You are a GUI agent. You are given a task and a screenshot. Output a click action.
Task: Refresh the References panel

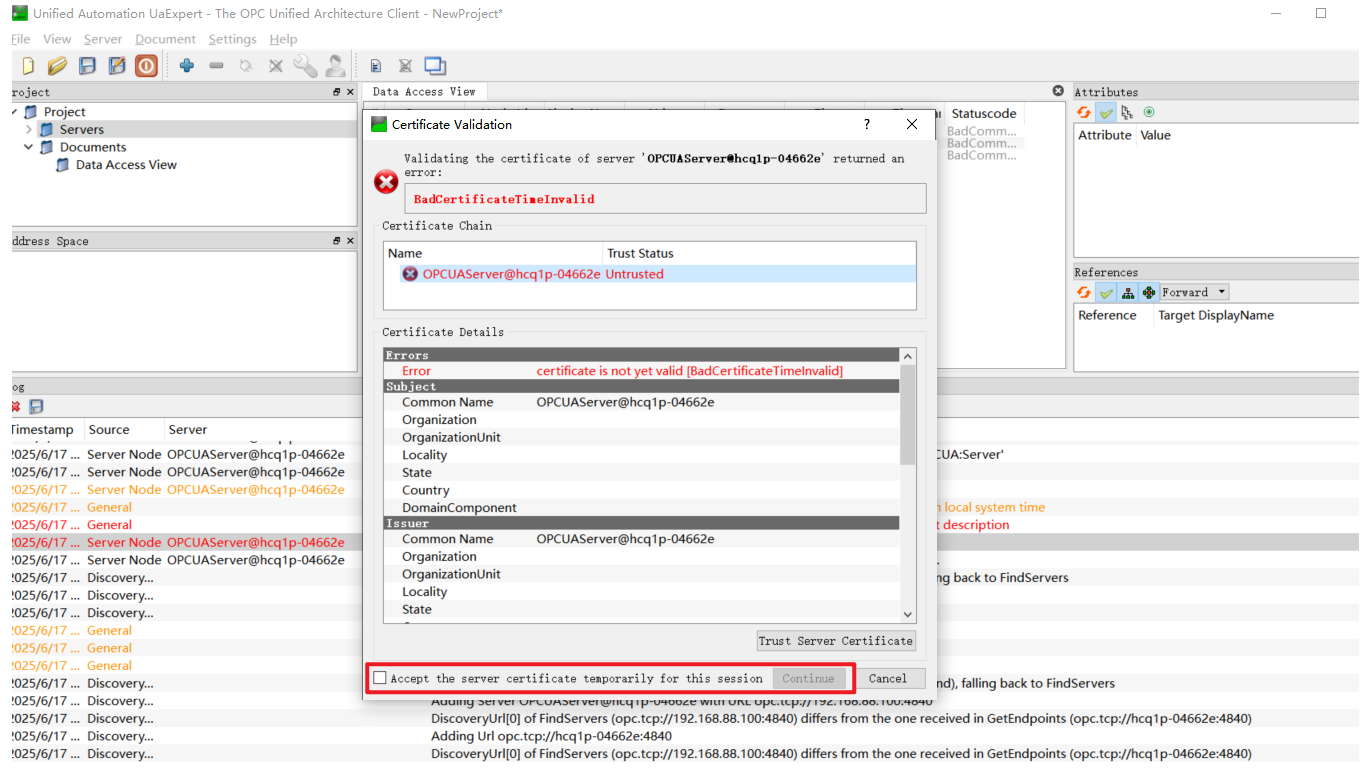point(1084,292)
